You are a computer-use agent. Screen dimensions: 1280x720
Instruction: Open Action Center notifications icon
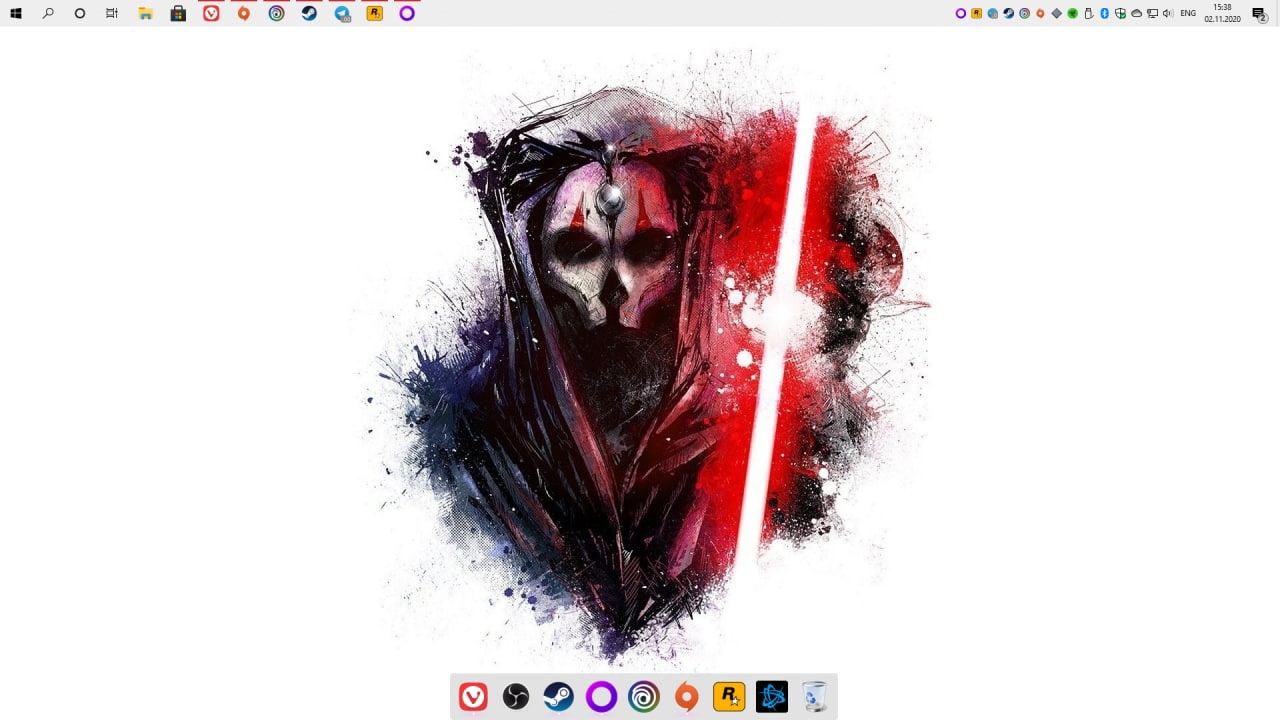tap(1259, 14)
